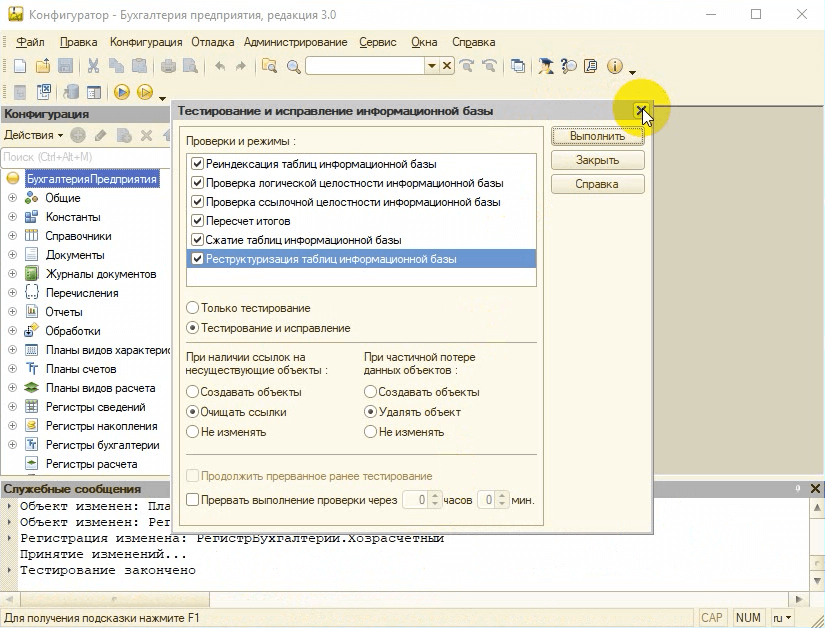Toggle Пересчет итогов checkbox
Viewport: 825px width, 628px height.
(197, 220)
